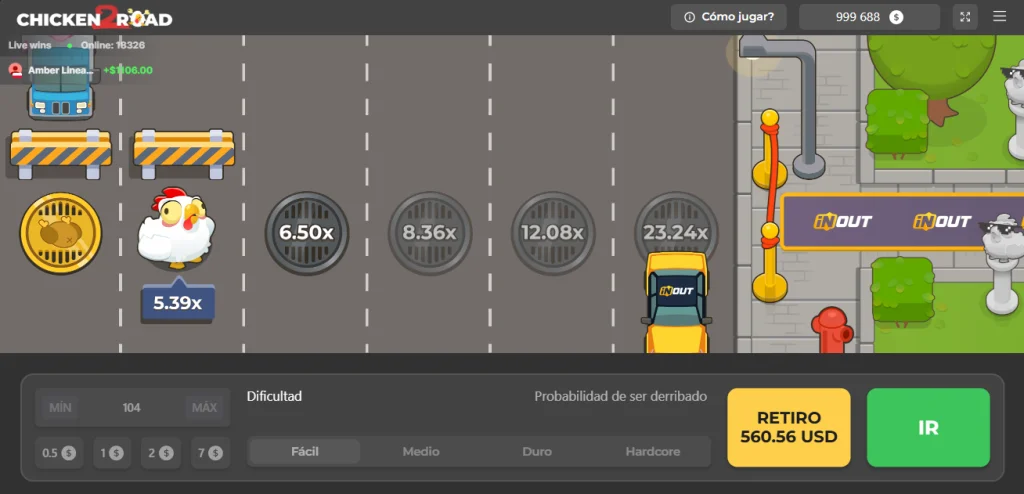1024x494 pixels.
Task: Select Fácil difficulty
Action: pyautogui.click(x=305, y=452)
